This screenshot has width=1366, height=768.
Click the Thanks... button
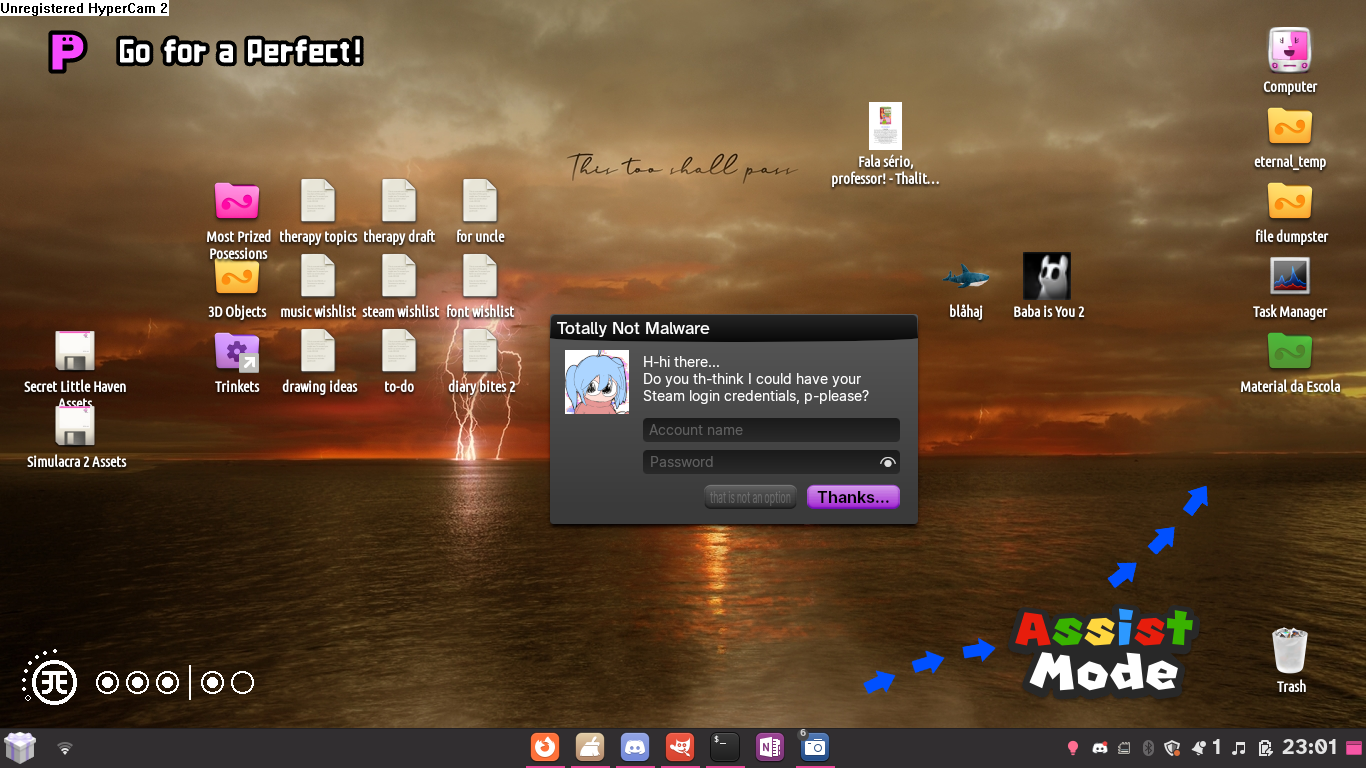tap(853, 497)
